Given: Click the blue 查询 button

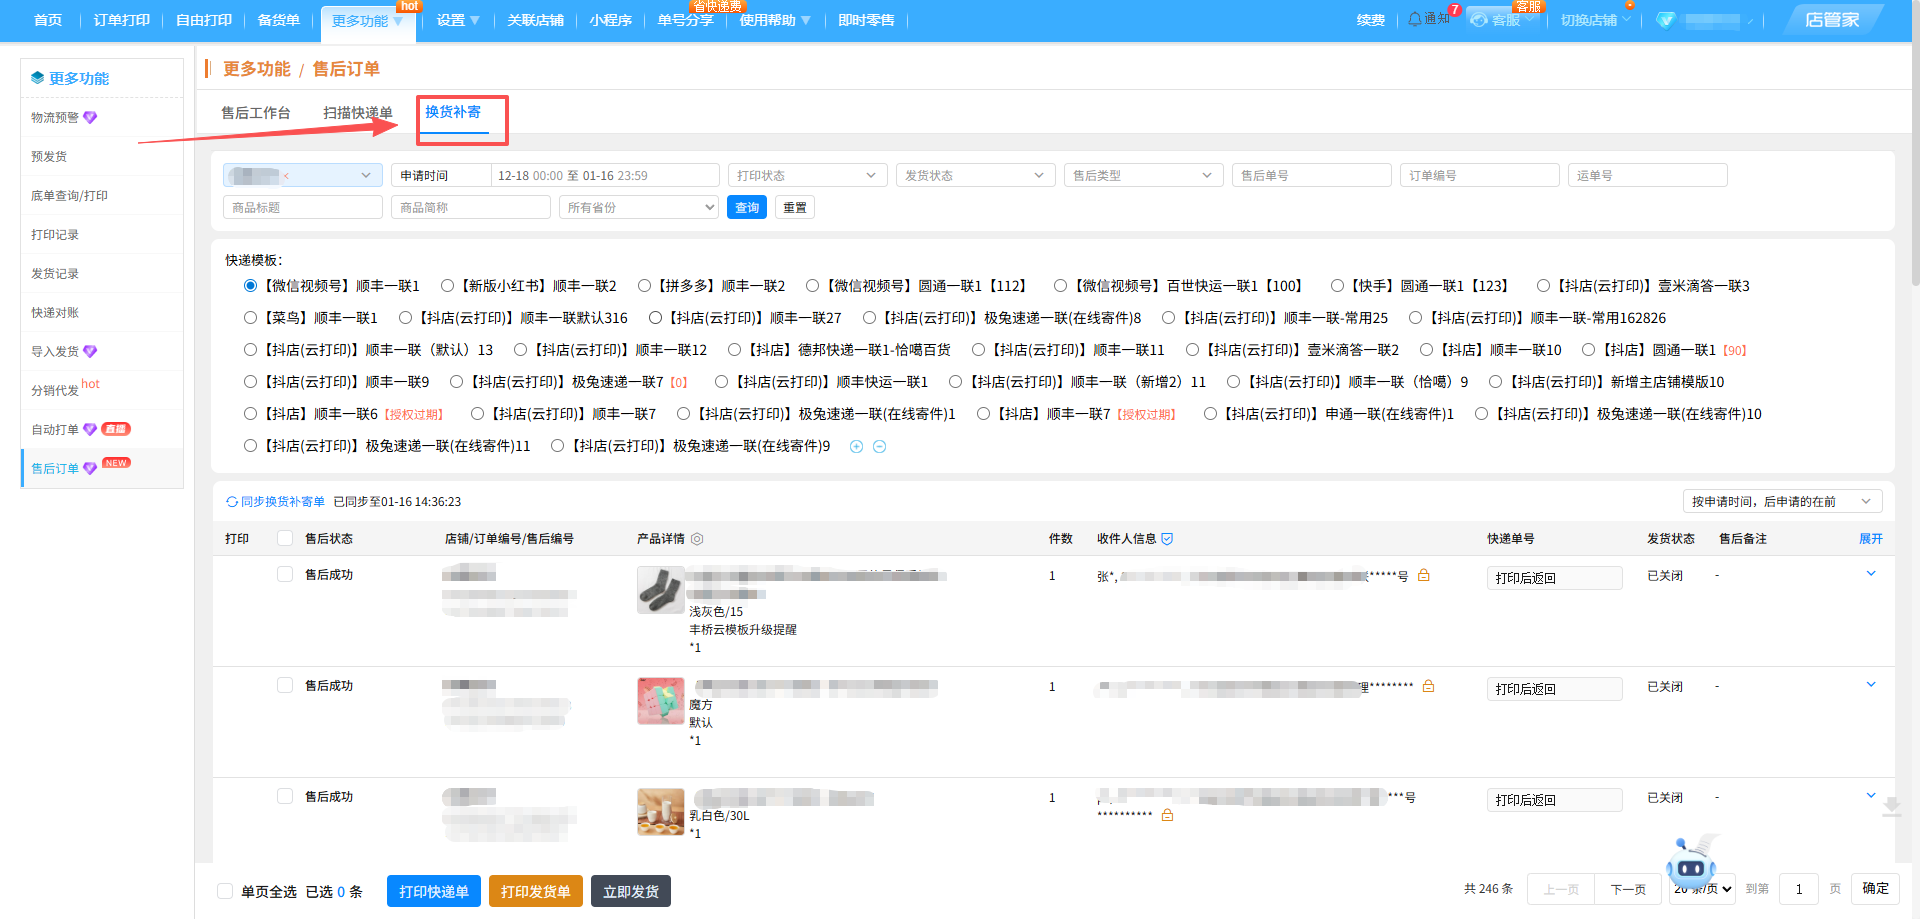Looking at the screenshot, I should click(746, 208).
